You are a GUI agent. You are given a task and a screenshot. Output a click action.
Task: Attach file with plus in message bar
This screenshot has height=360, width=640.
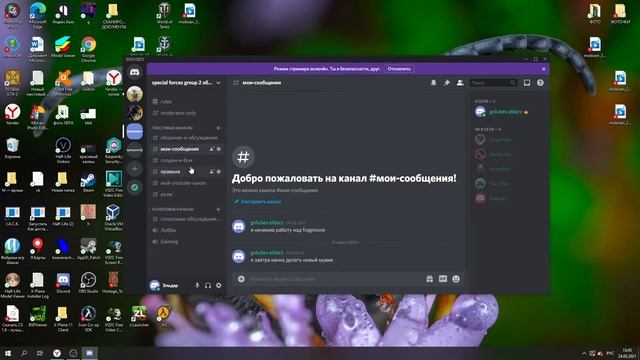241,279
